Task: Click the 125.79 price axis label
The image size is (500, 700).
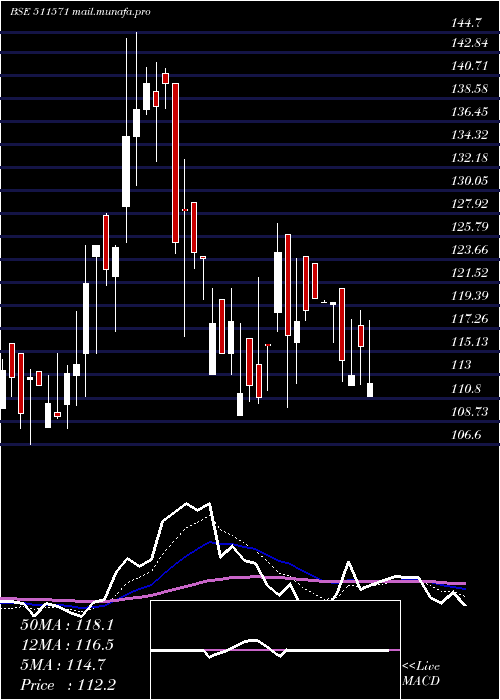Action: pos(469,227)
